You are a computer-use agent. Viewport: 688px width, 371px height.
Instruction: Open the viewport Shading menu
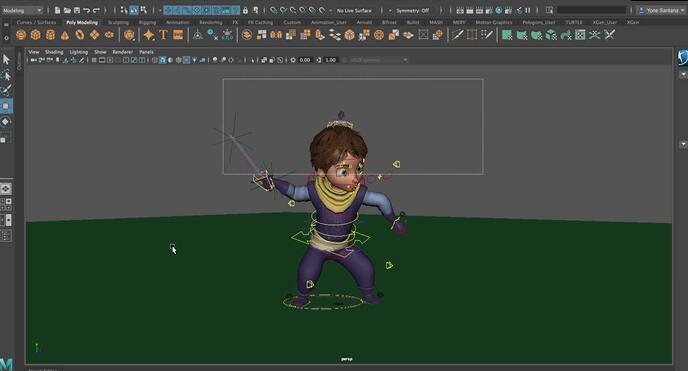coord(54,52)
